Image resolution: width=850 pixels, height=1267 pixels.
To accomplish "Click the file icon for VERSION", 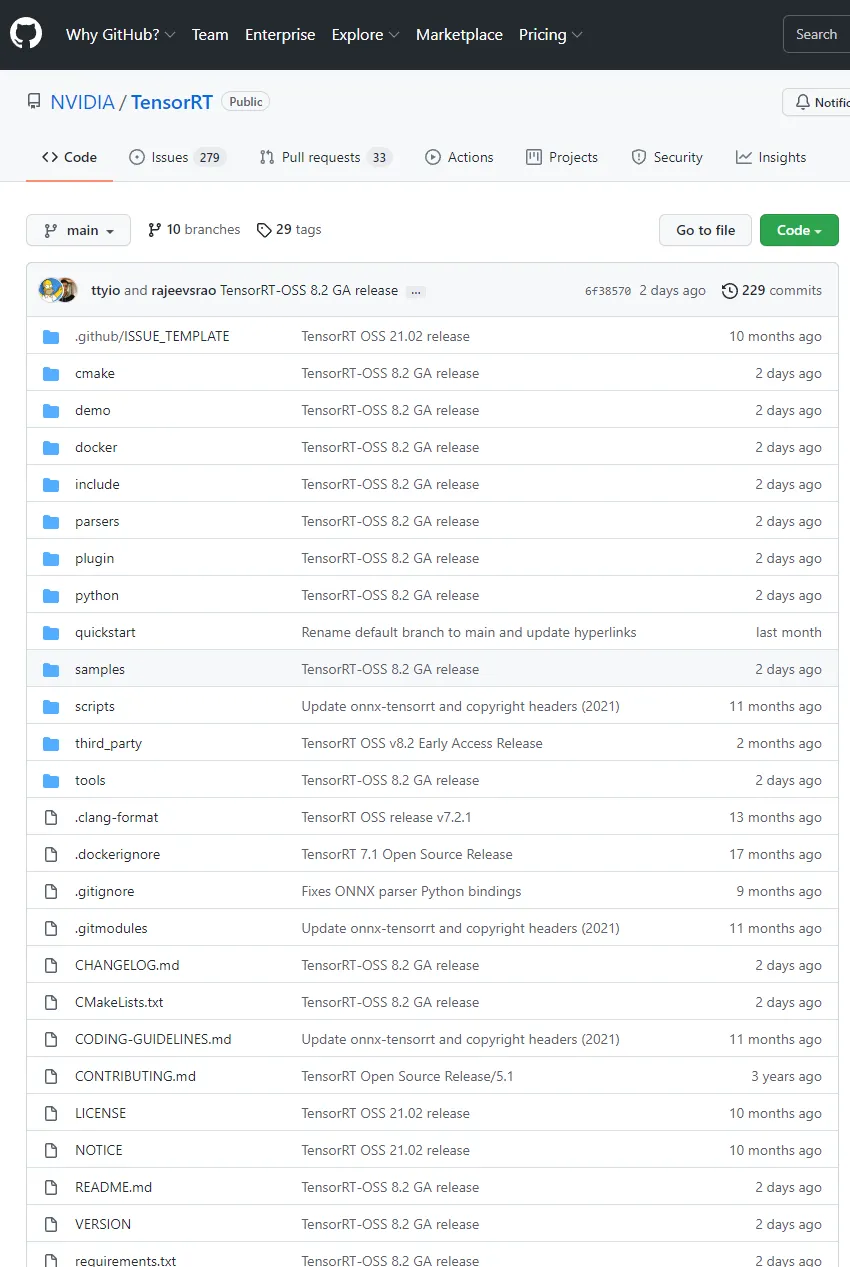I will [51, 1224].
